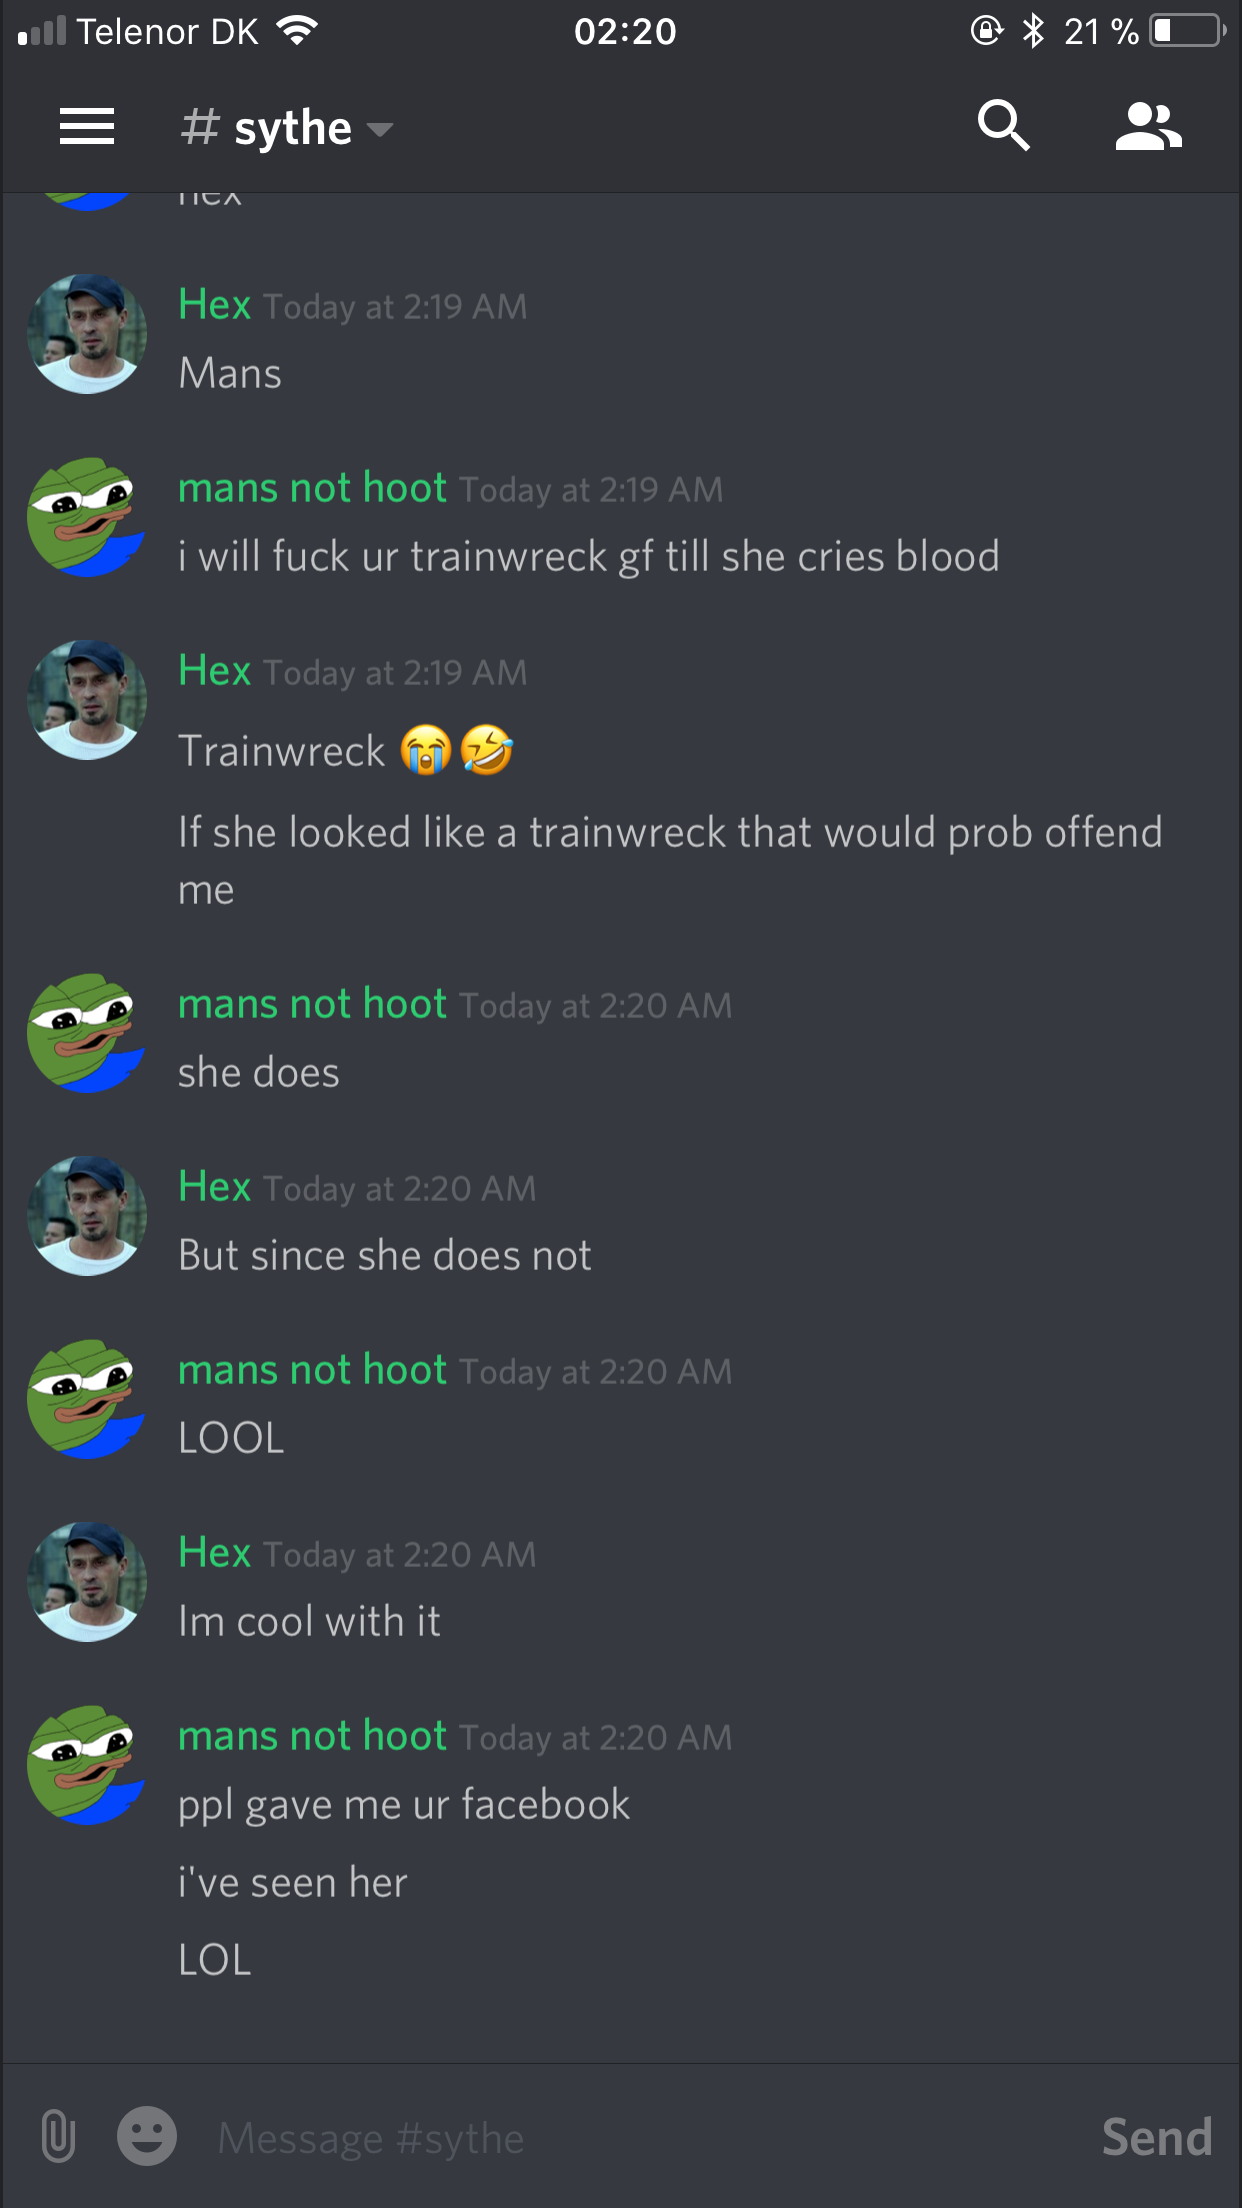The width and height of the screenshot is (1242, 2208).
Task: Show the channel members list icon
Action: pyautogui.click(x=1148, y=127)
